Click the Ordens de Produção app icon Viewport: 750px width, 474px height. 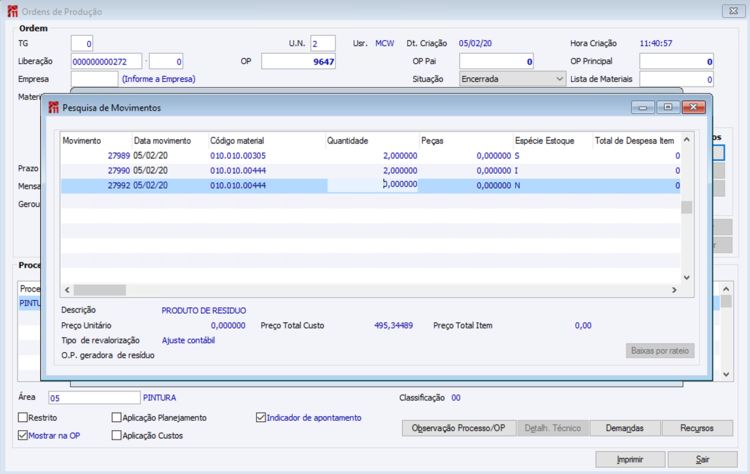click(x=12, y=11)
